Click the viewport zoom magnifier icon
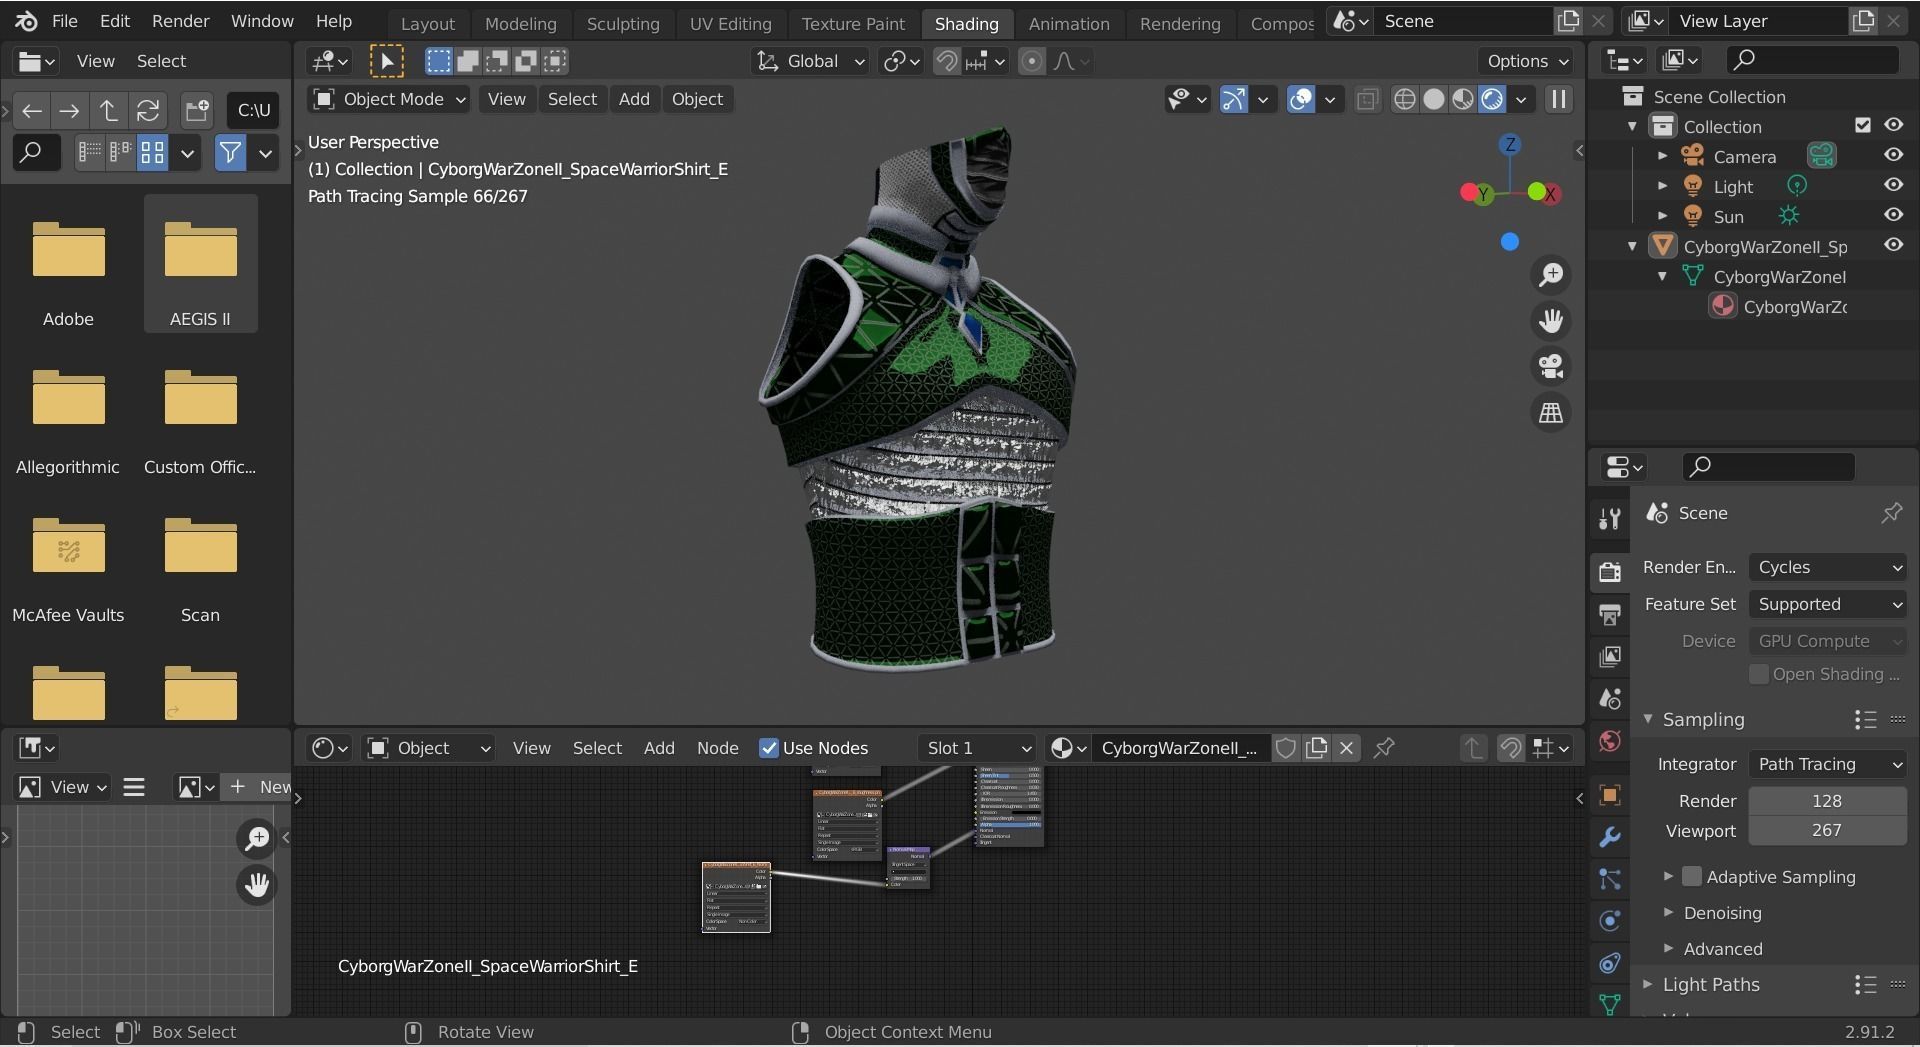The image size is (1920, 1047). pos(1551,275)
